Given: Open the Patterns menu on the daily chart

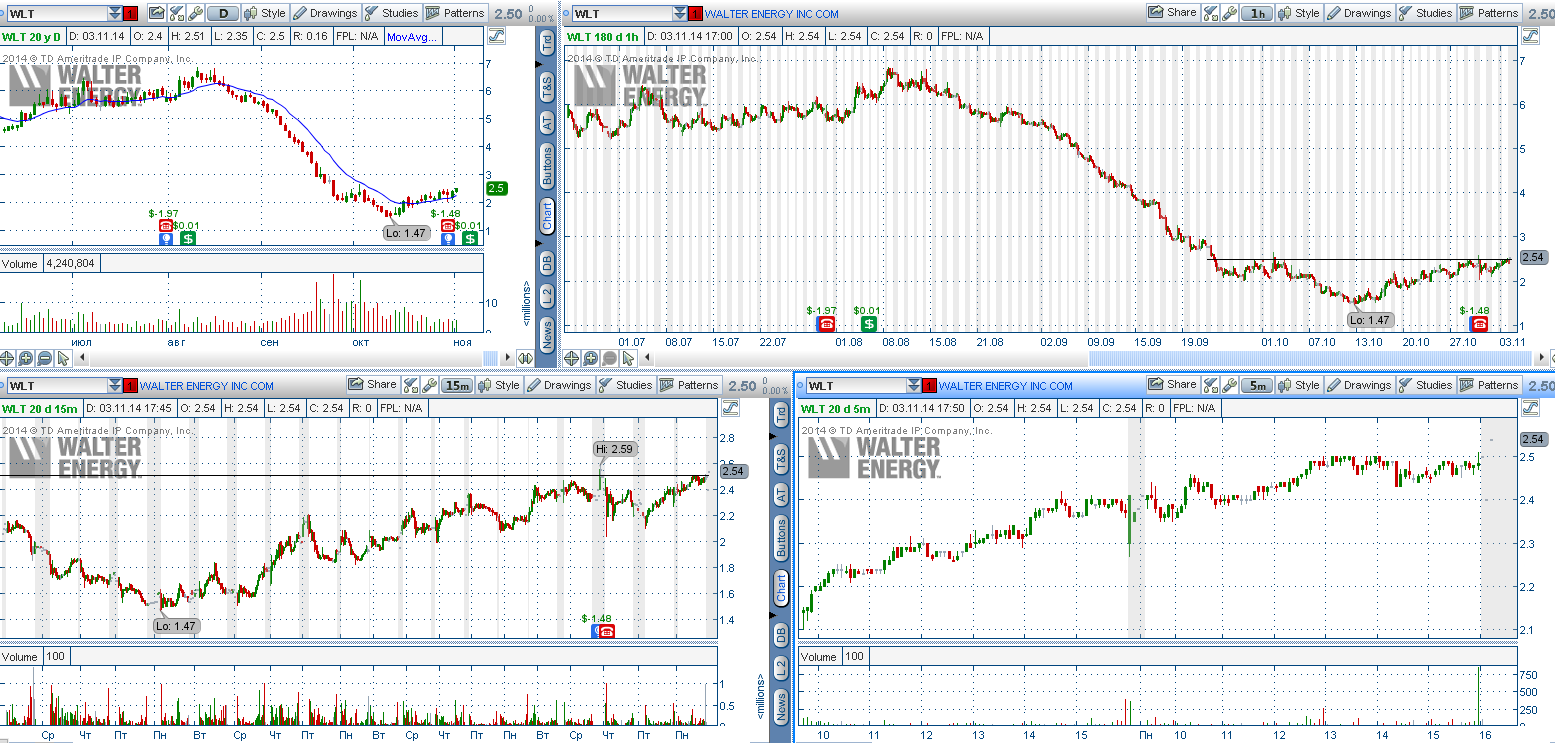Looking at the screenshot, I should (x=455, y=13).
